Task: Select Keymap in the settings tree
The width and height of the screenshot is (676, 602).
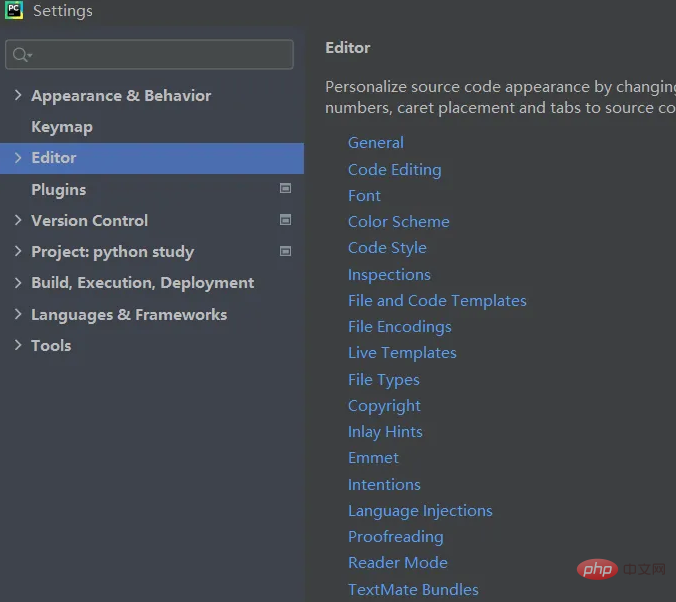Action: point(62,127)
